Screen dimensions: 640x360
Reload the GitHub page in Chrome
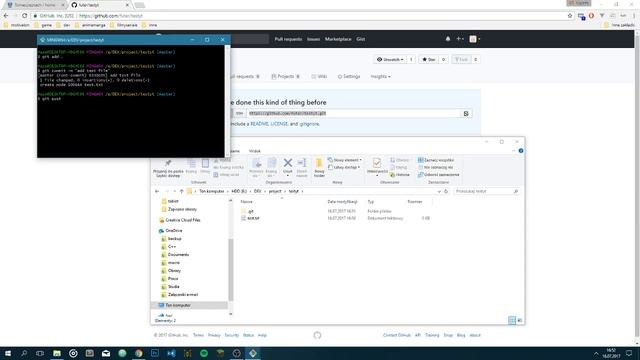click(x=24, y=16)
